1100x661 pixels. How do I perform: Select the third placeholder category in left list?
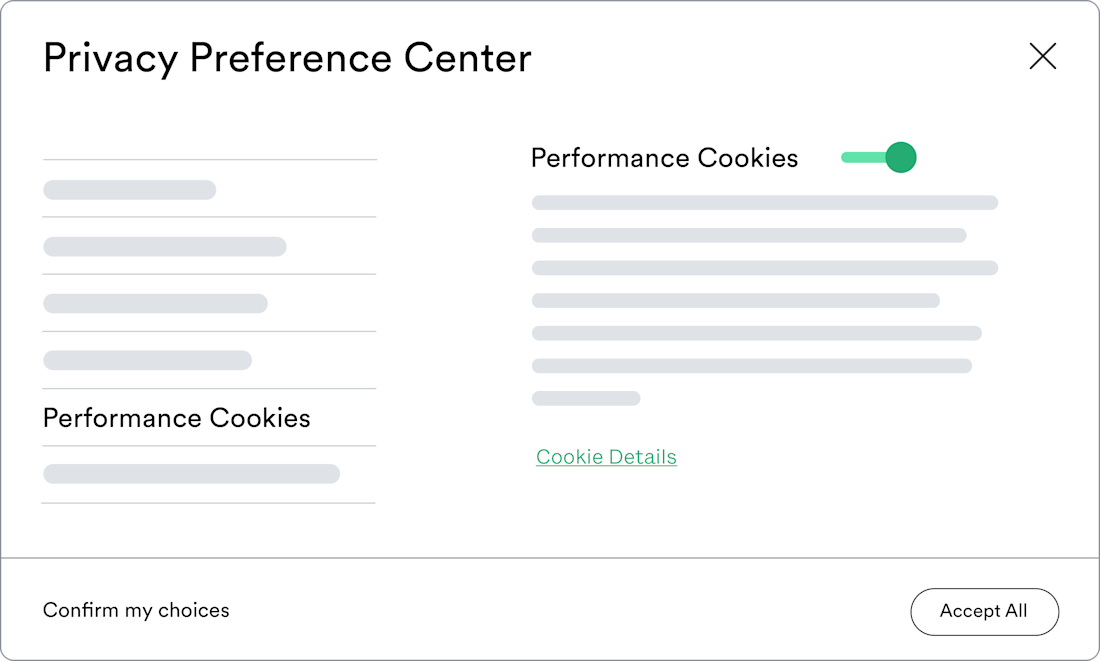(x=155, y=303)
